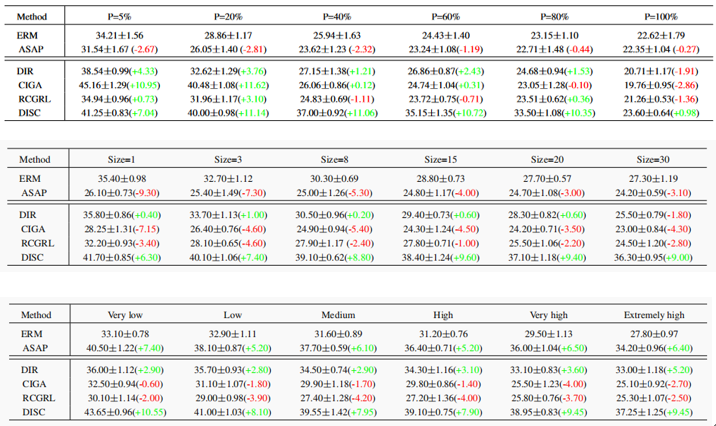This screenshot has height=426, width=716.
Task: Click "High" header between Medium and Very high
Action: [x=443, y=315]
